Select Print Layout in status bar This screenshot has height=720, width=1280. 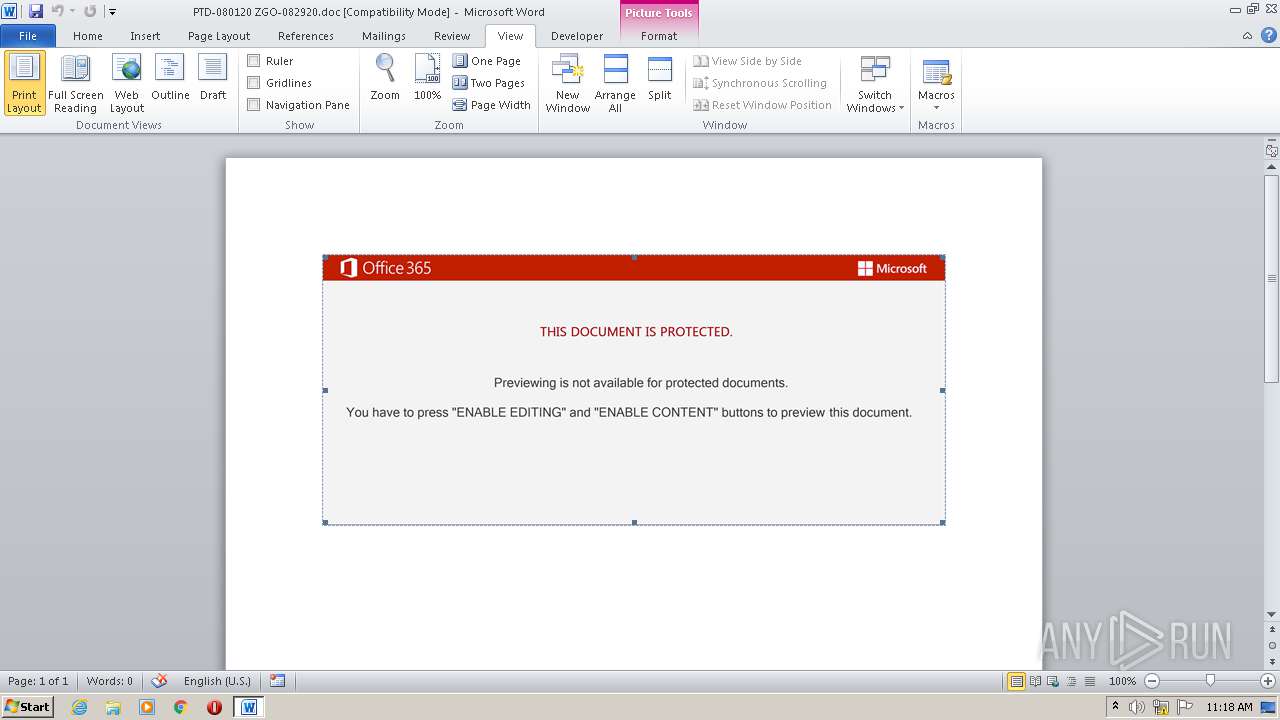click(1016, 681)
